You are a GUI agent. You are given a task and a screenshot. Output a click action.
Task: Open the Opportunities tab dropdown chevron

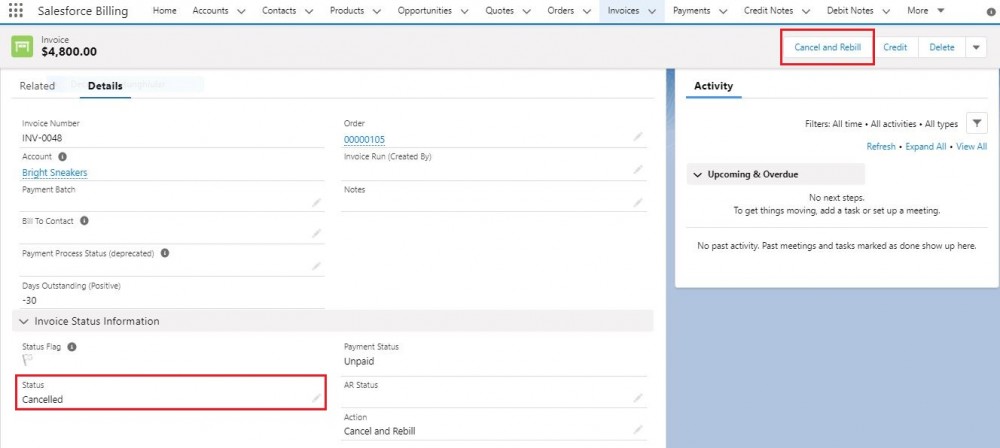tap(464, 11)
